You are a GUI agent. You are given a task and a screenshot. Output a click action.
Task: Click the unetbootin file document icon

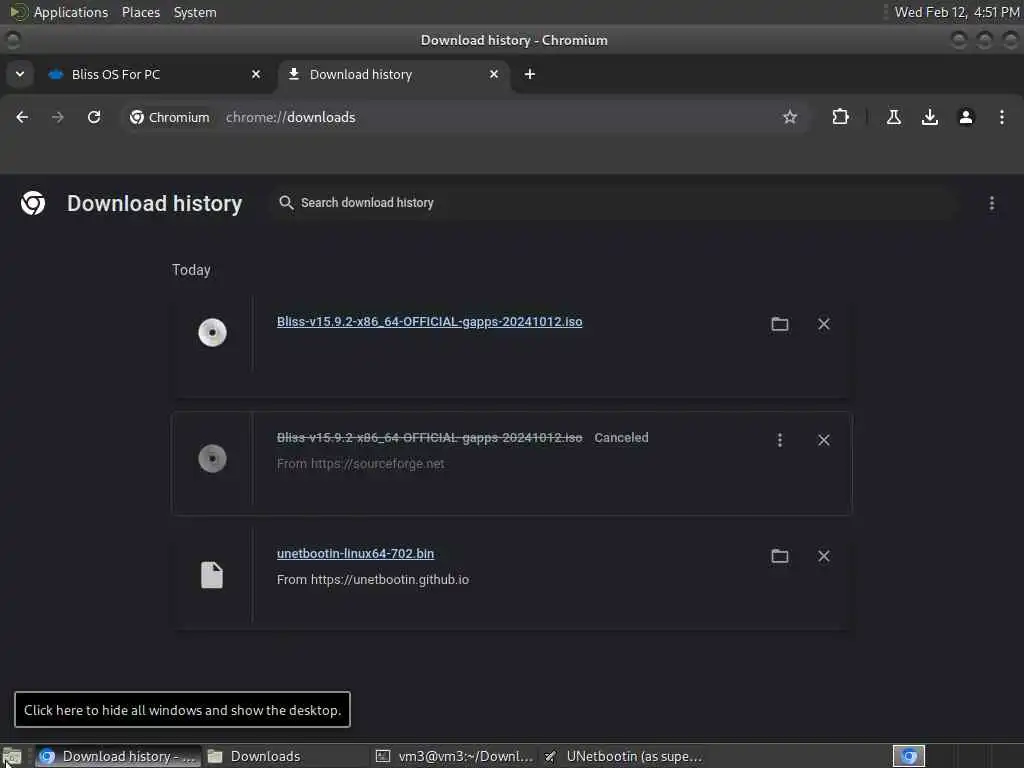tap(212, 575)
